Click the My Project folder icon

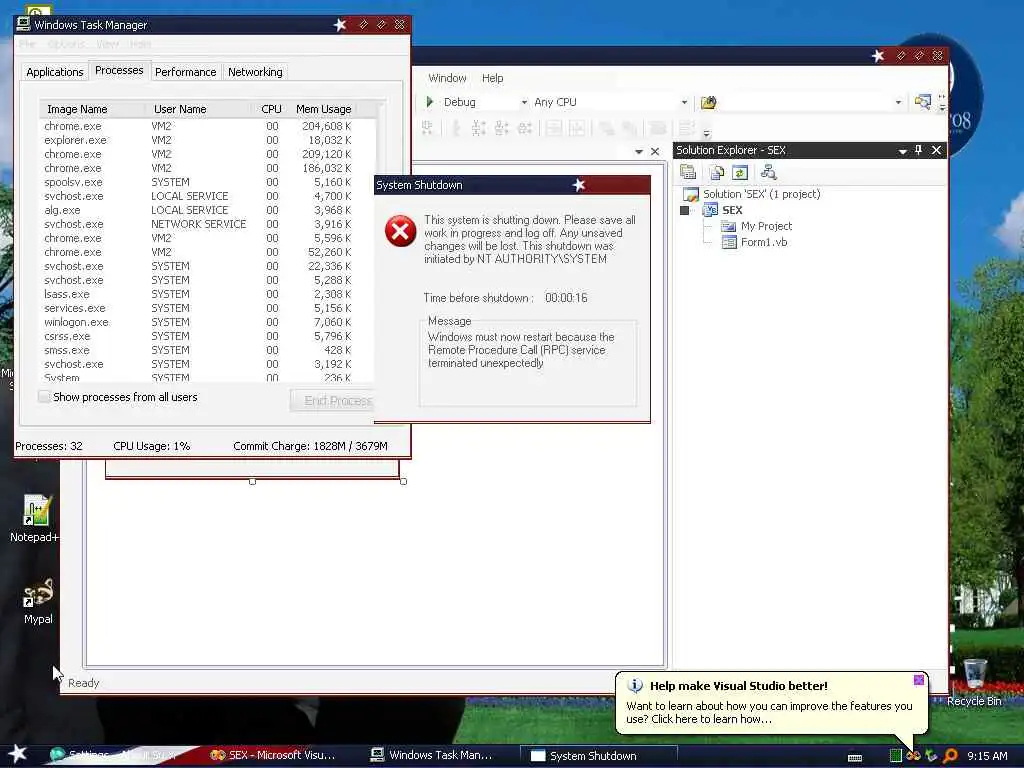(728, 226)
